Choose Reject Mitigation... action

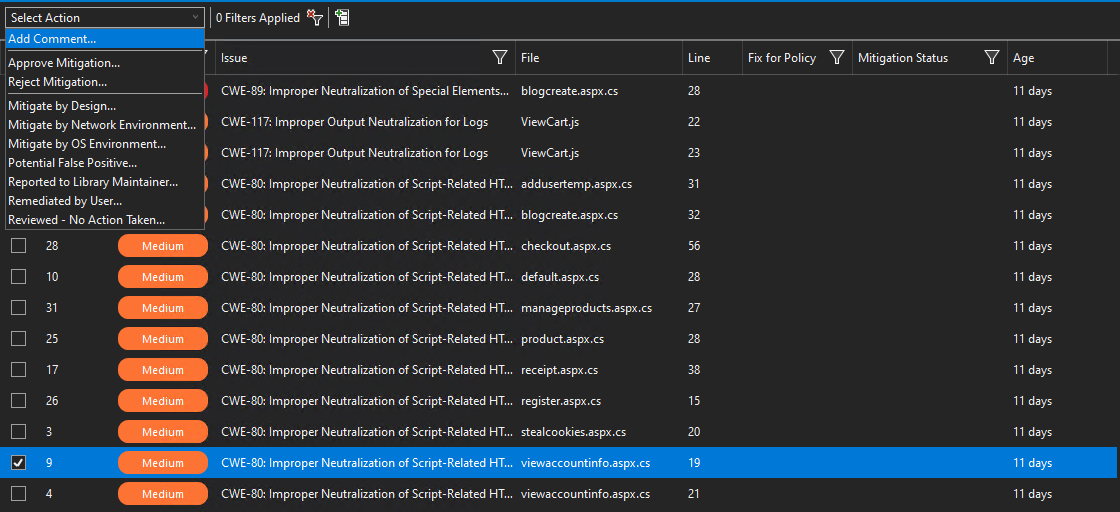point(105,82)
